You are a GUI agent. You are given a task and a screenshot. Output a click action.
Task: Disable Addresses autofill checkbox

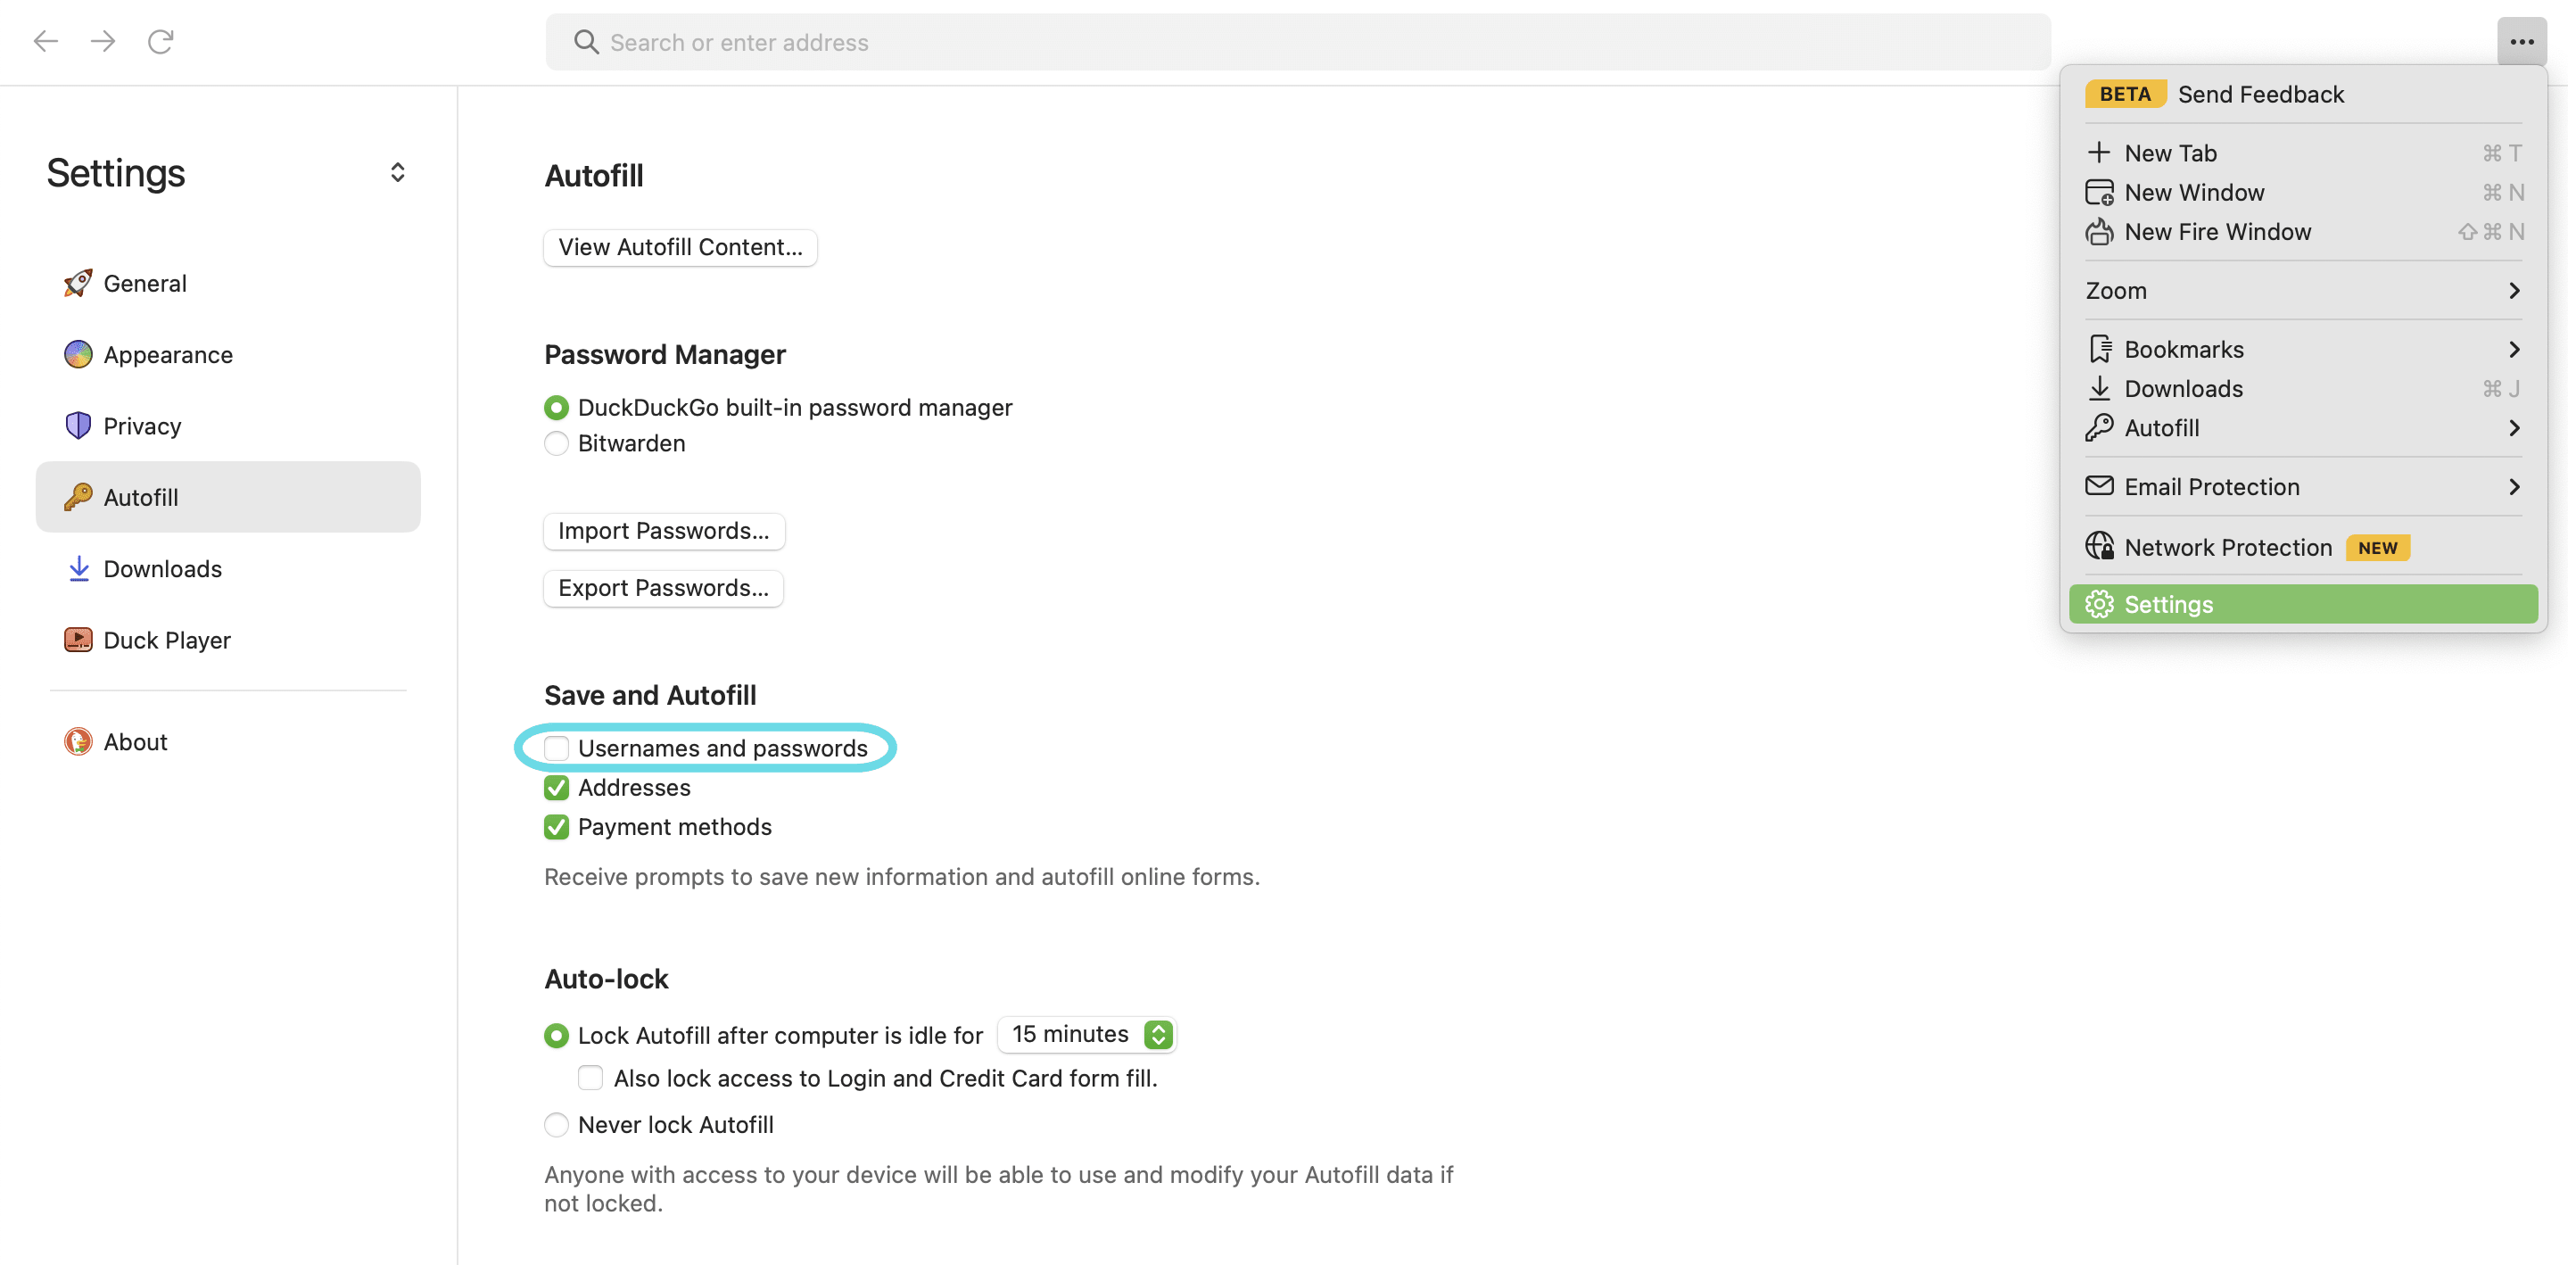[557, 787]
